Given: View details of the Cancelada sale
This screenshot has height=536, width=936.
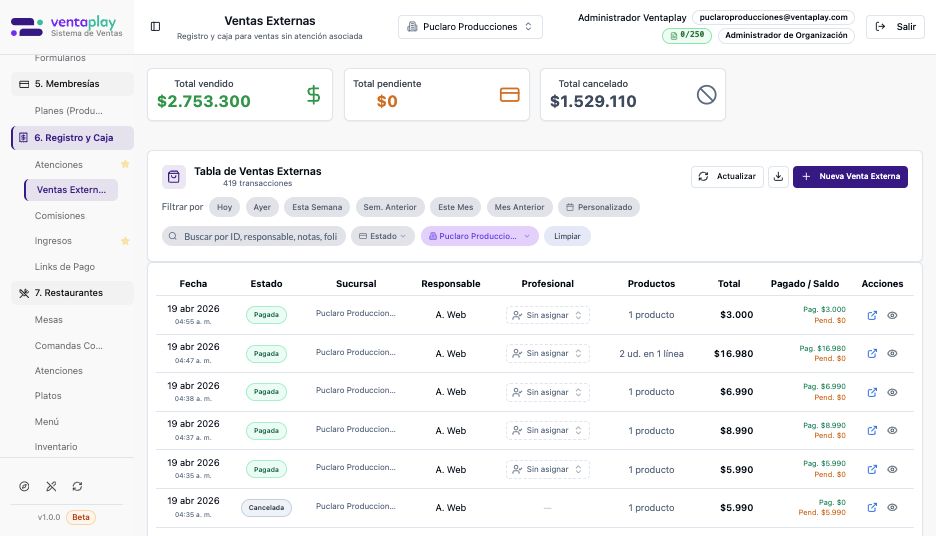Looking at the screenshot, I should pos(892,507).
